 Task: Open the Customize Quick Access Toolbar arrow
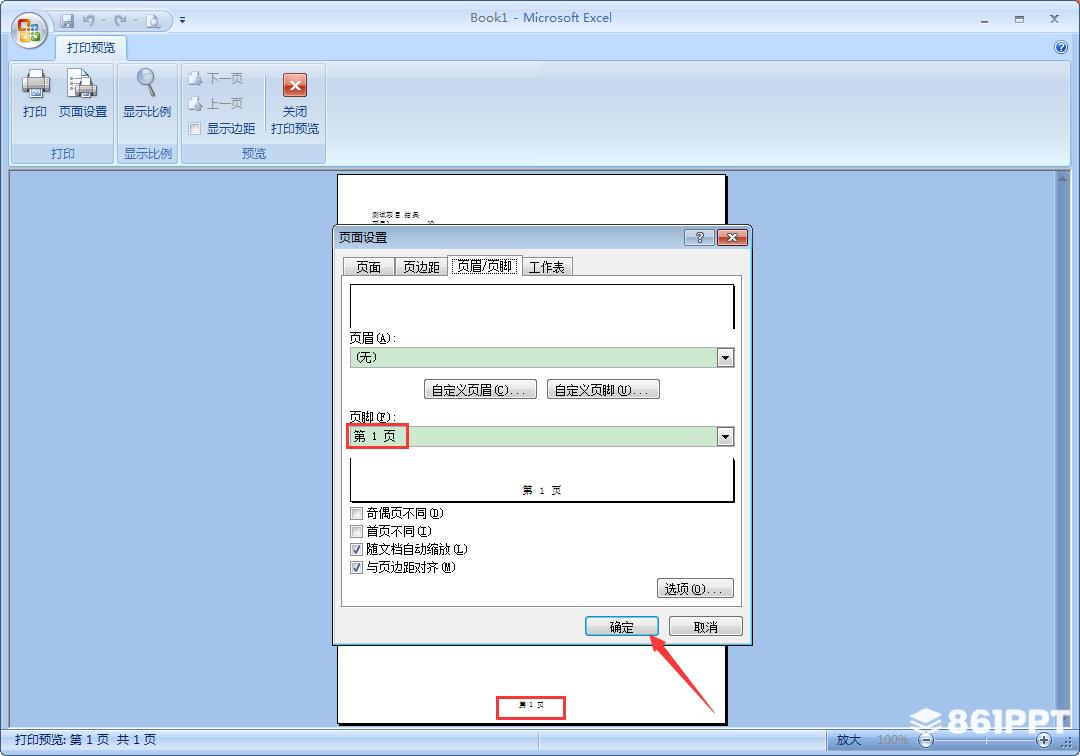[x=183, y=21]
